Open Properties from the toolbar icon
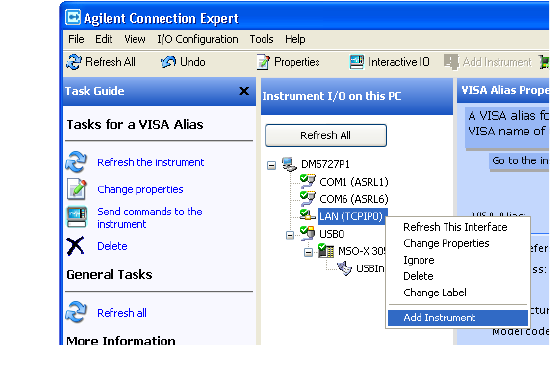 (x=263, y=62)
